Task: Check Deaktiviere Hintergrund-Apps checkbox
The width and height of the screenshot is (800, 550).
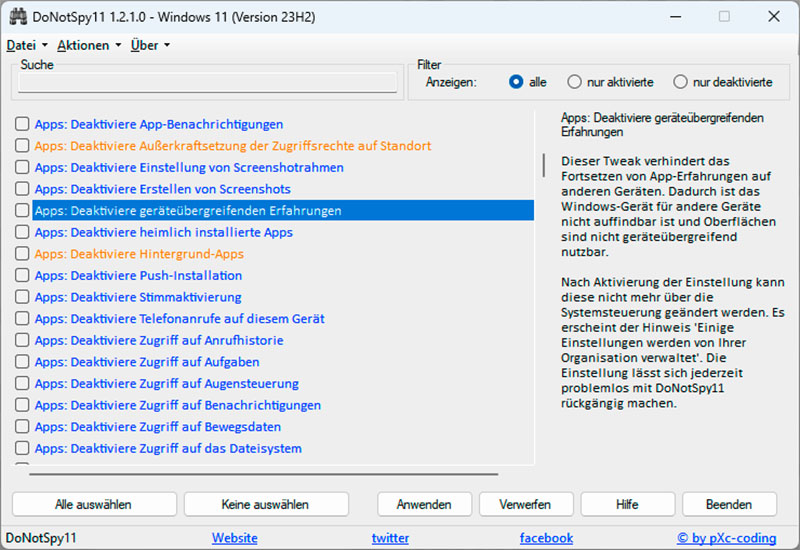Action: click(22, 254)
